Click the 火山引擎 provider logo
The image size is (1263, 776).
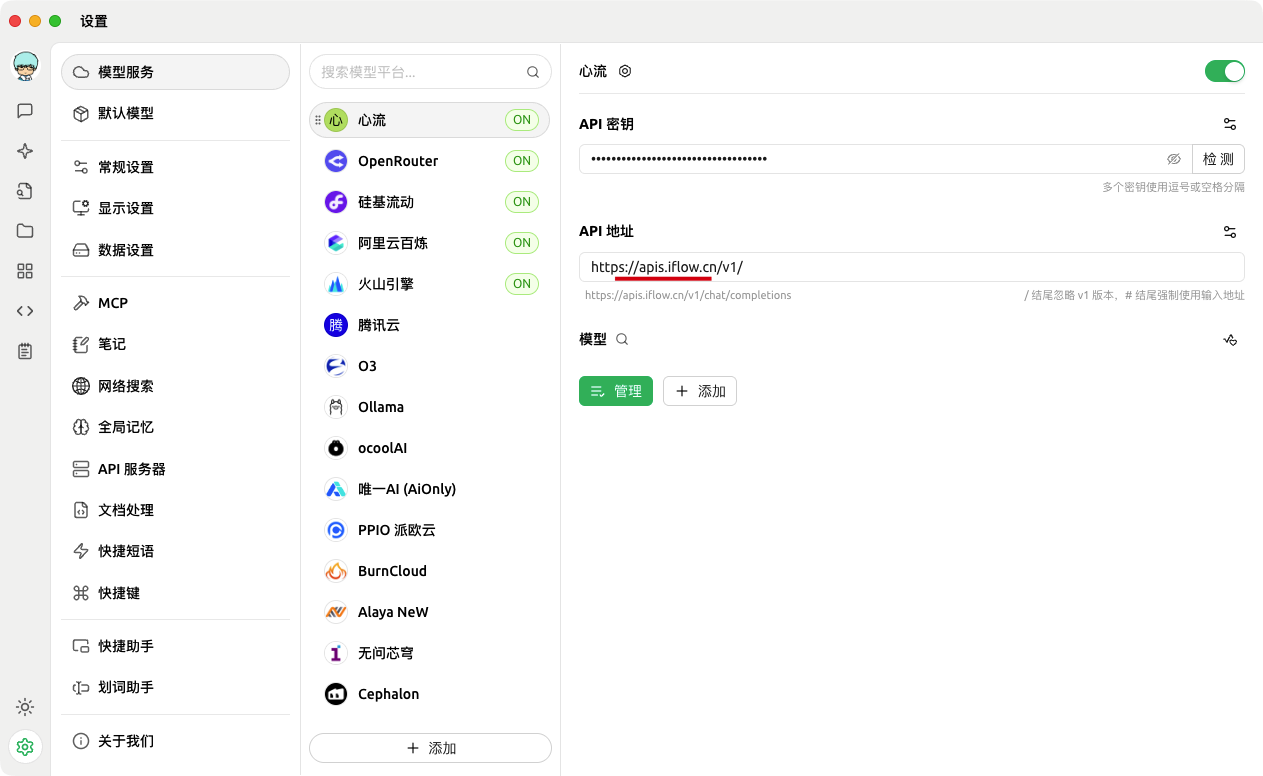pyautogui.click(x=336, y=284)
